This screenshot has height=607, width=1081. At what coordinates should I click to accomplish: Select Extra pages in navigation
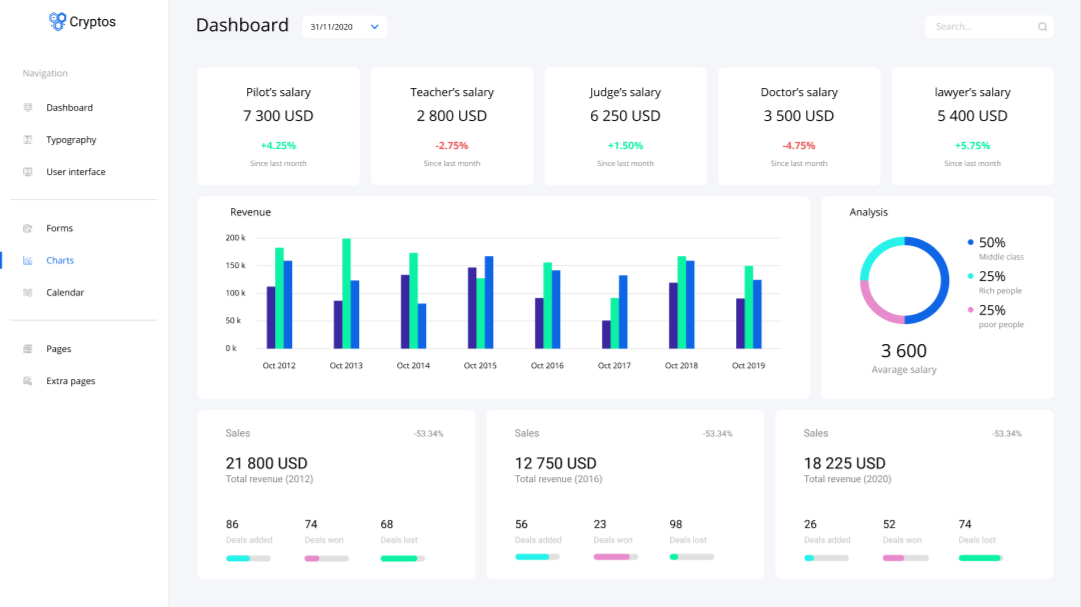[70, 381]
